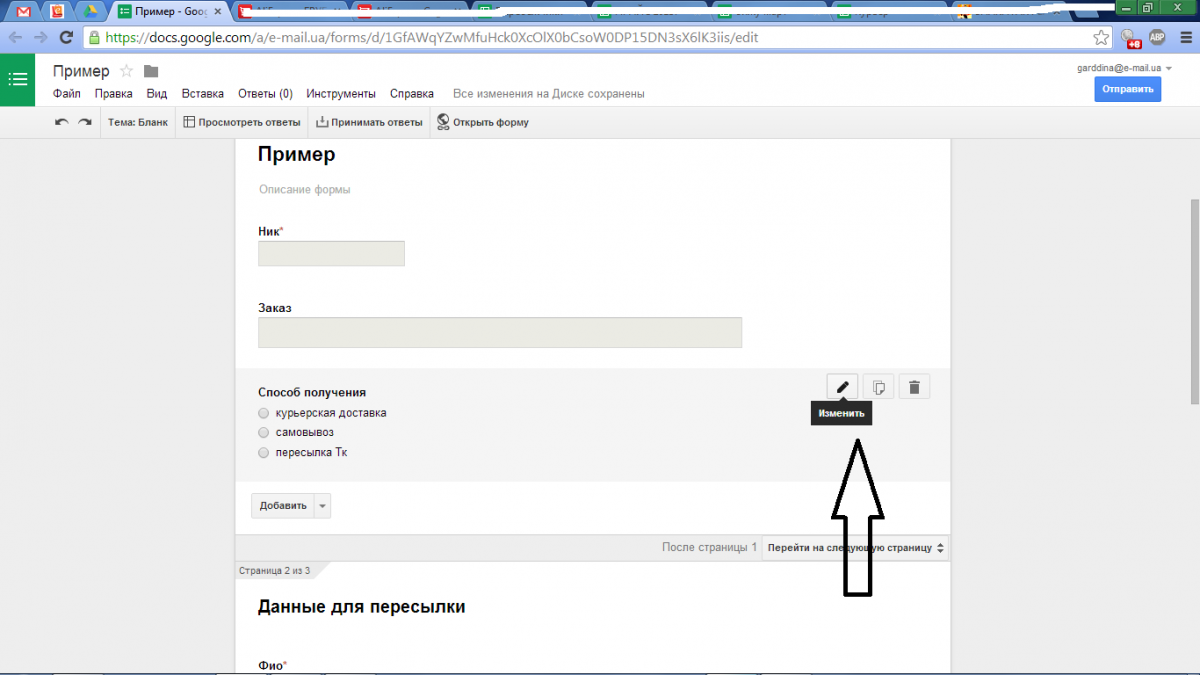Delete the Способ получения question via trash icon

[x=914, y=386]
